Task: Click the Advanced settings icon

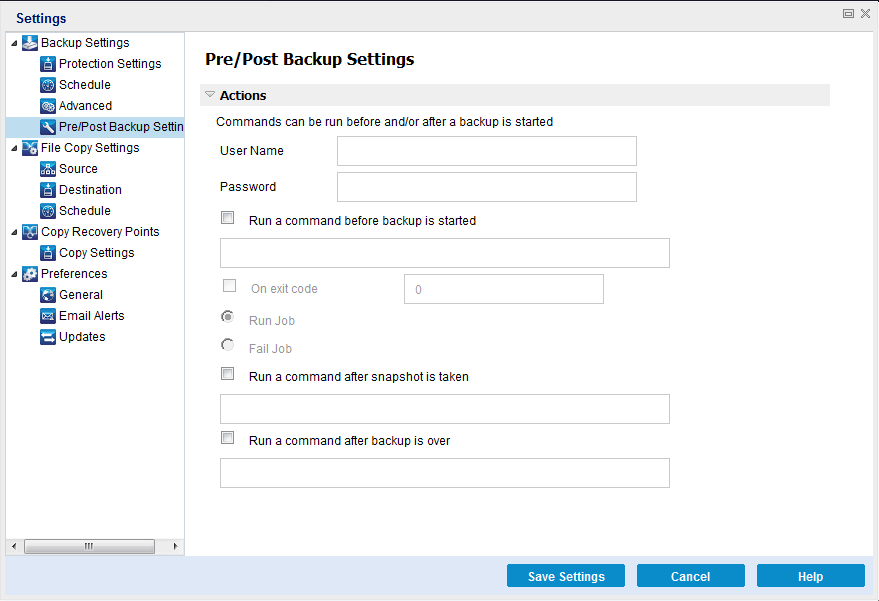Action: tap(47, 105)
